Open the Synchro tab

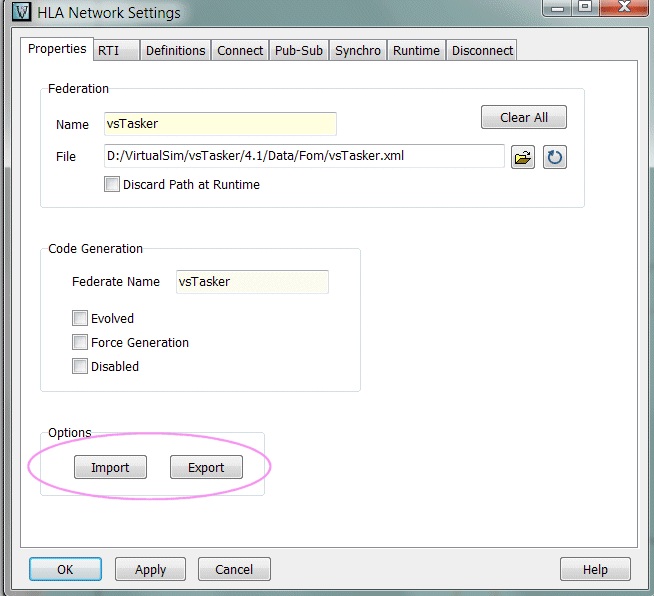[x=358, y=51]
